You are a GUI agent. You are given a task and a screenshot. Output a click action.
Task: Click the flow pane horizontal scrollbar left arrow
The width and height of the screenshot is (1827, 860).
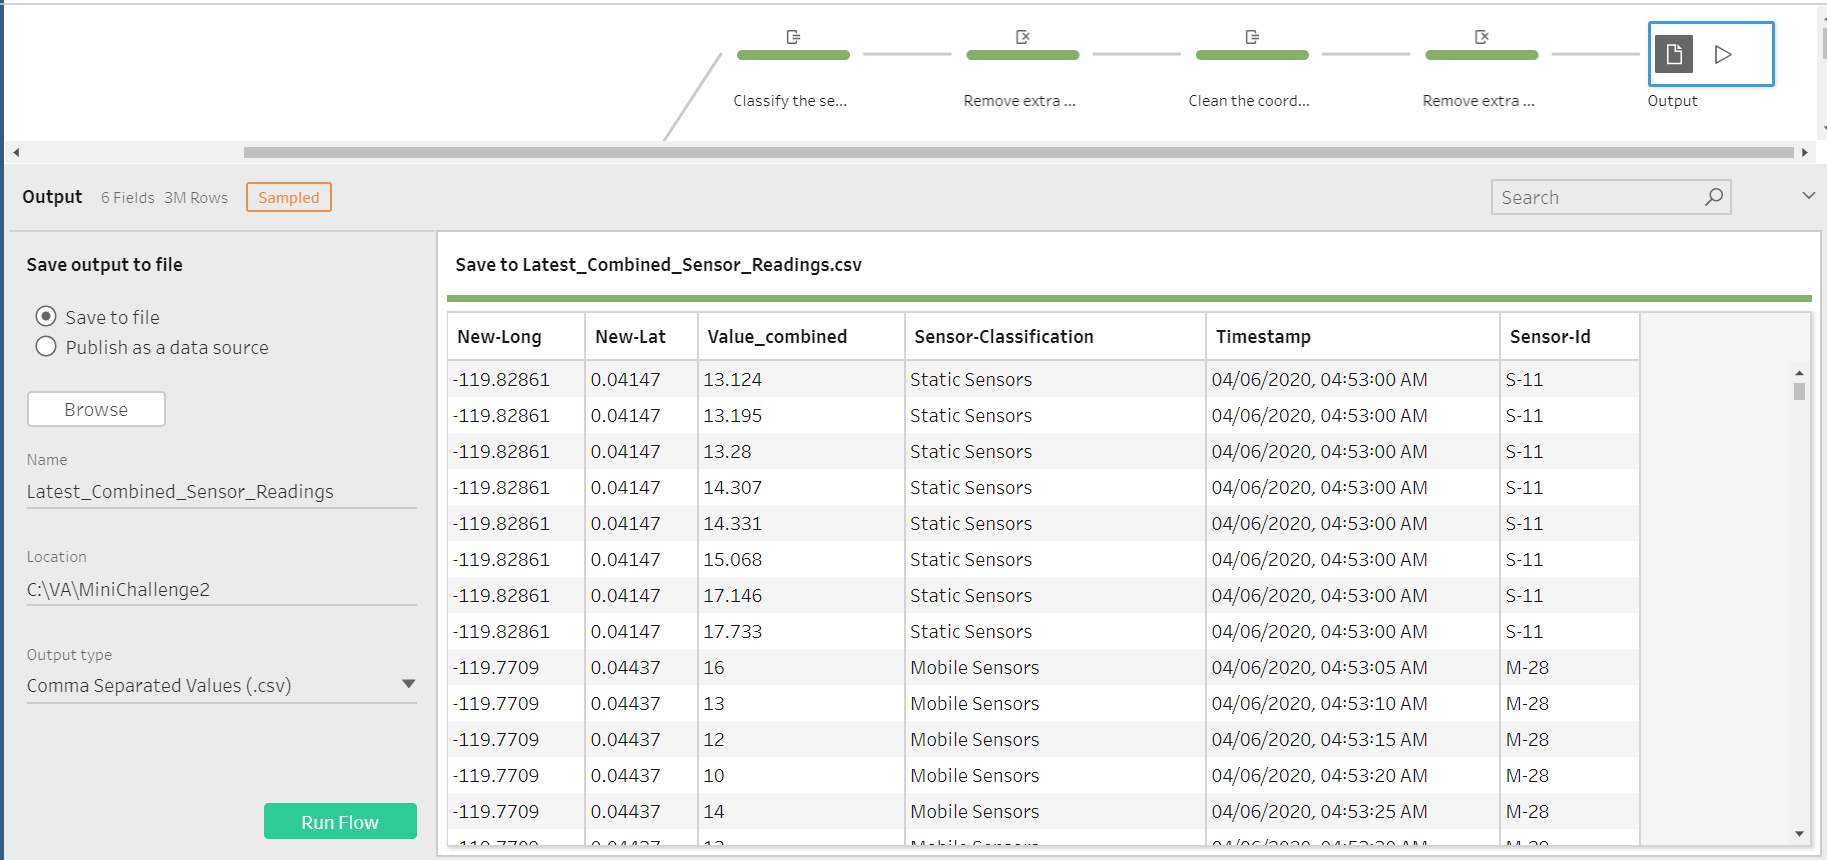pyautogui.click(x=16, y=153)
